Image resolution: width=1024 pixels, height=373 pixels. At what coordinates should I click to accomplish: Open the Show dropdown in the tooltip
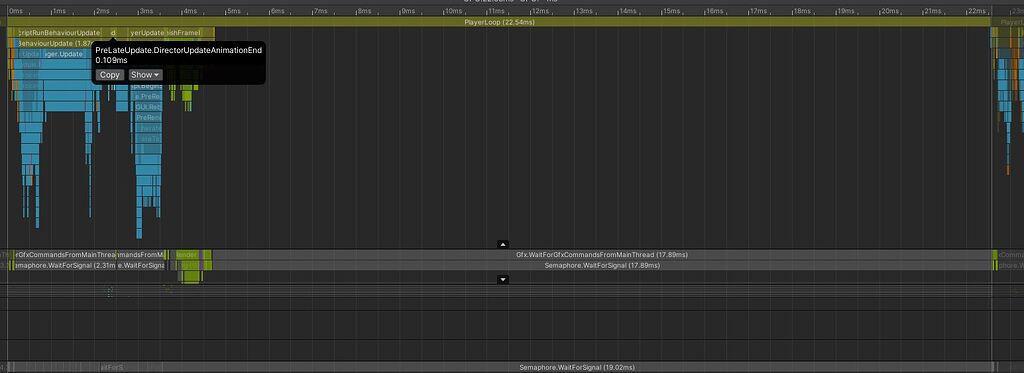coord(145,75)
